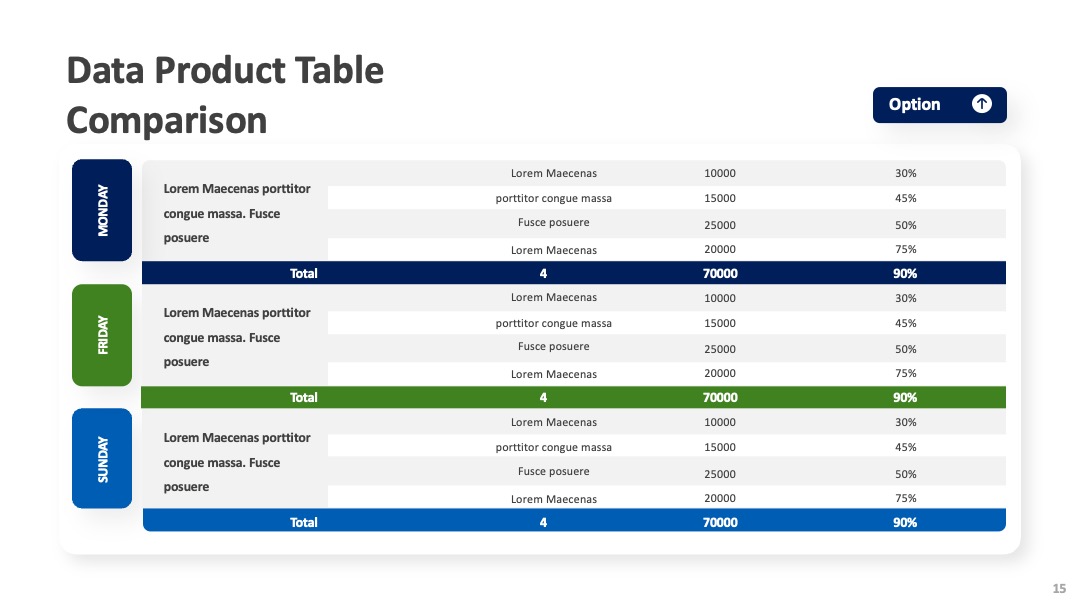Click the 45% value in Friday section

[905, 323]
